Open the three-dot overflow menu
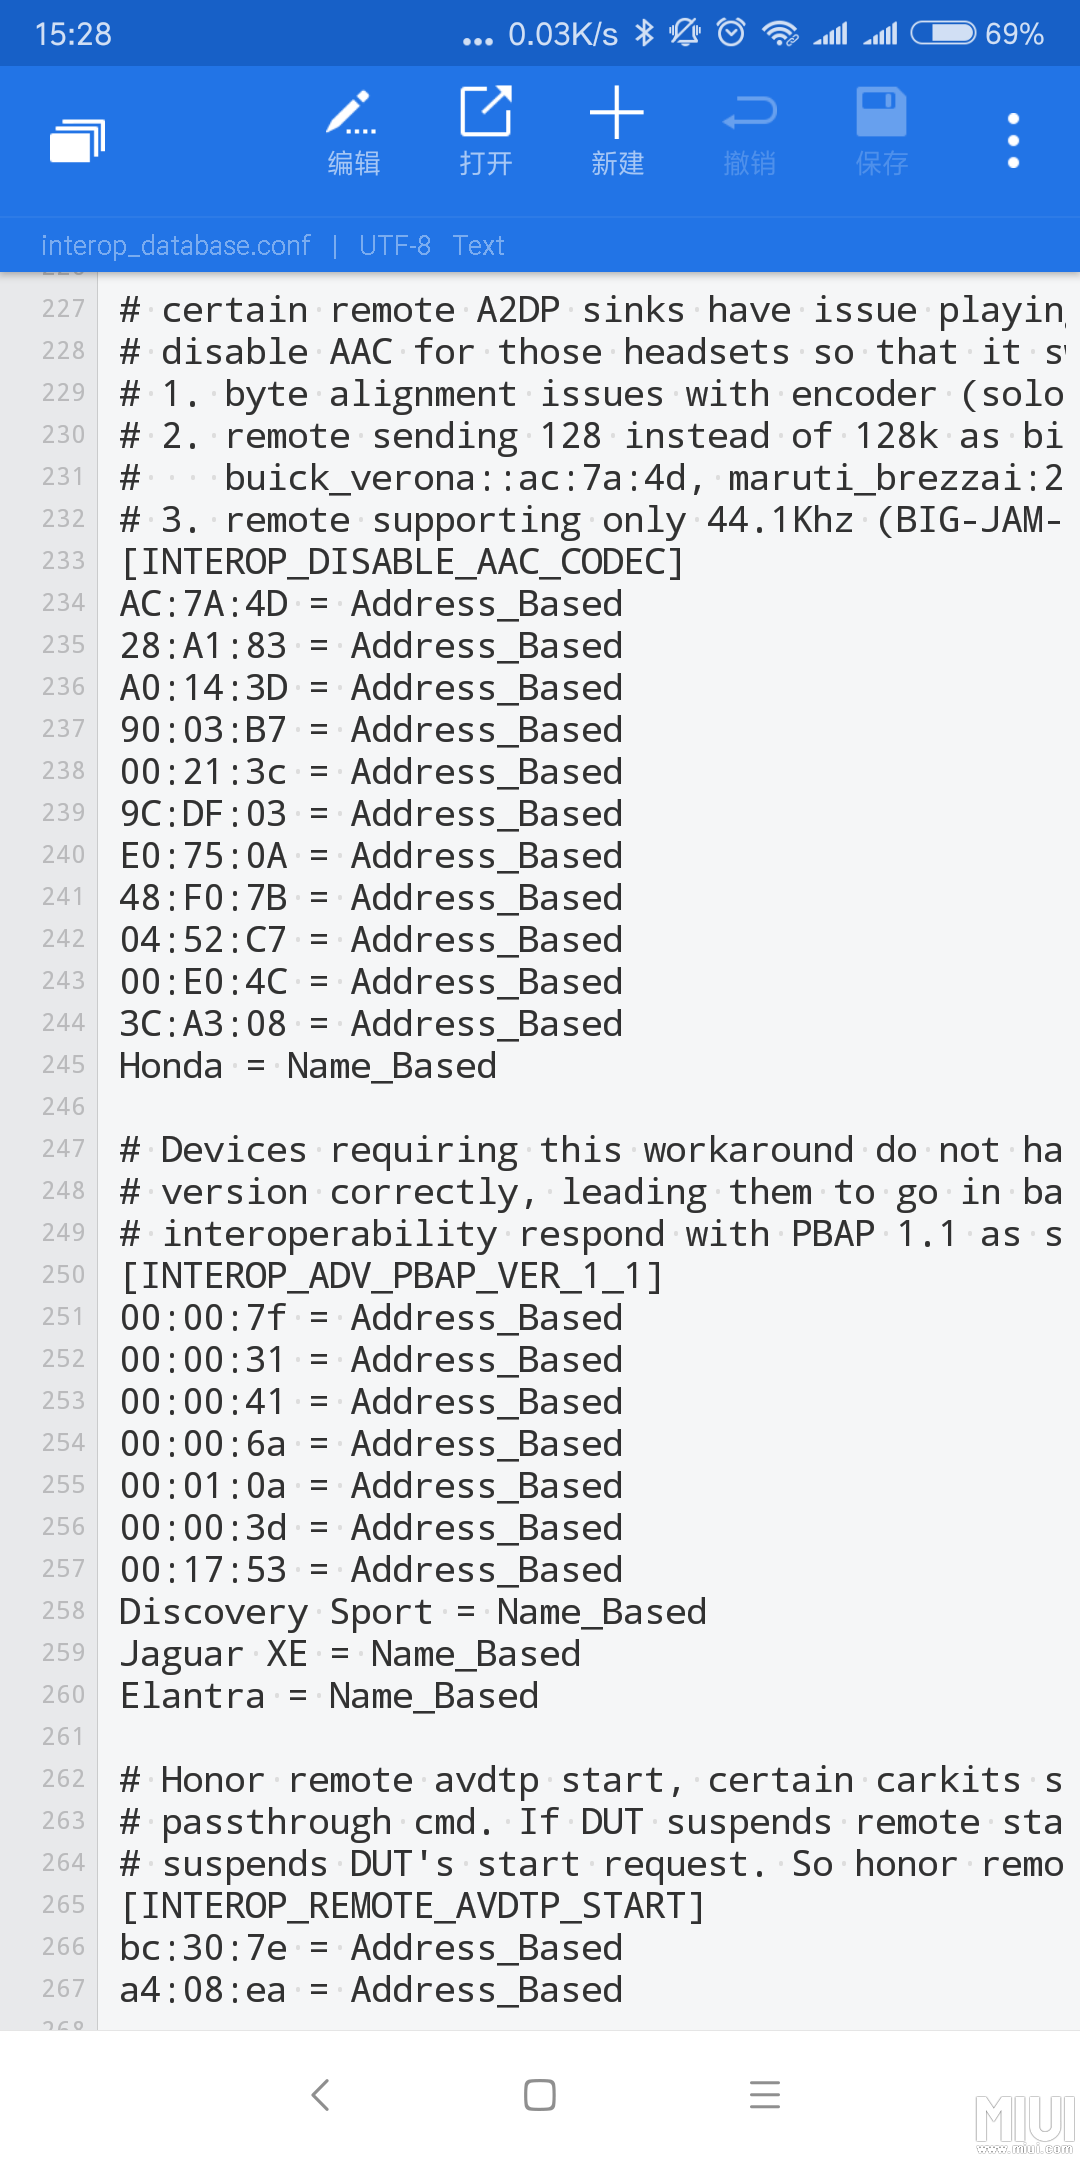1080x2160 pixels. coord(1013,140)
